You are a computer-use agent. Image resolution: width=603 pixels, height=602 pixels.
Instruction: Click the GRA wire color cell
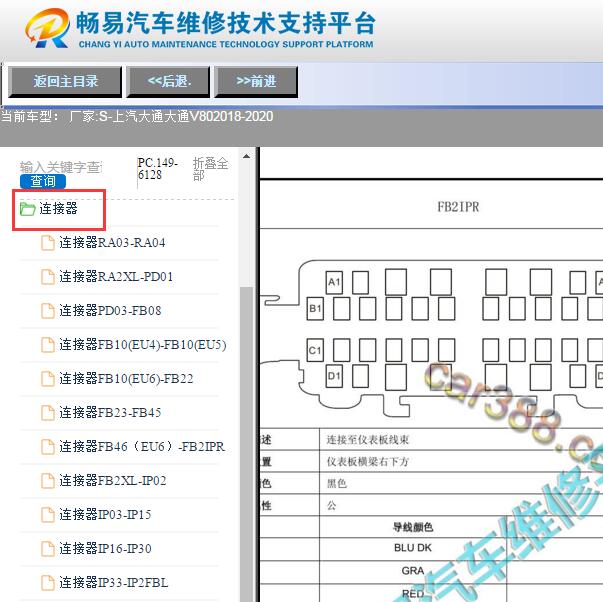413,570
